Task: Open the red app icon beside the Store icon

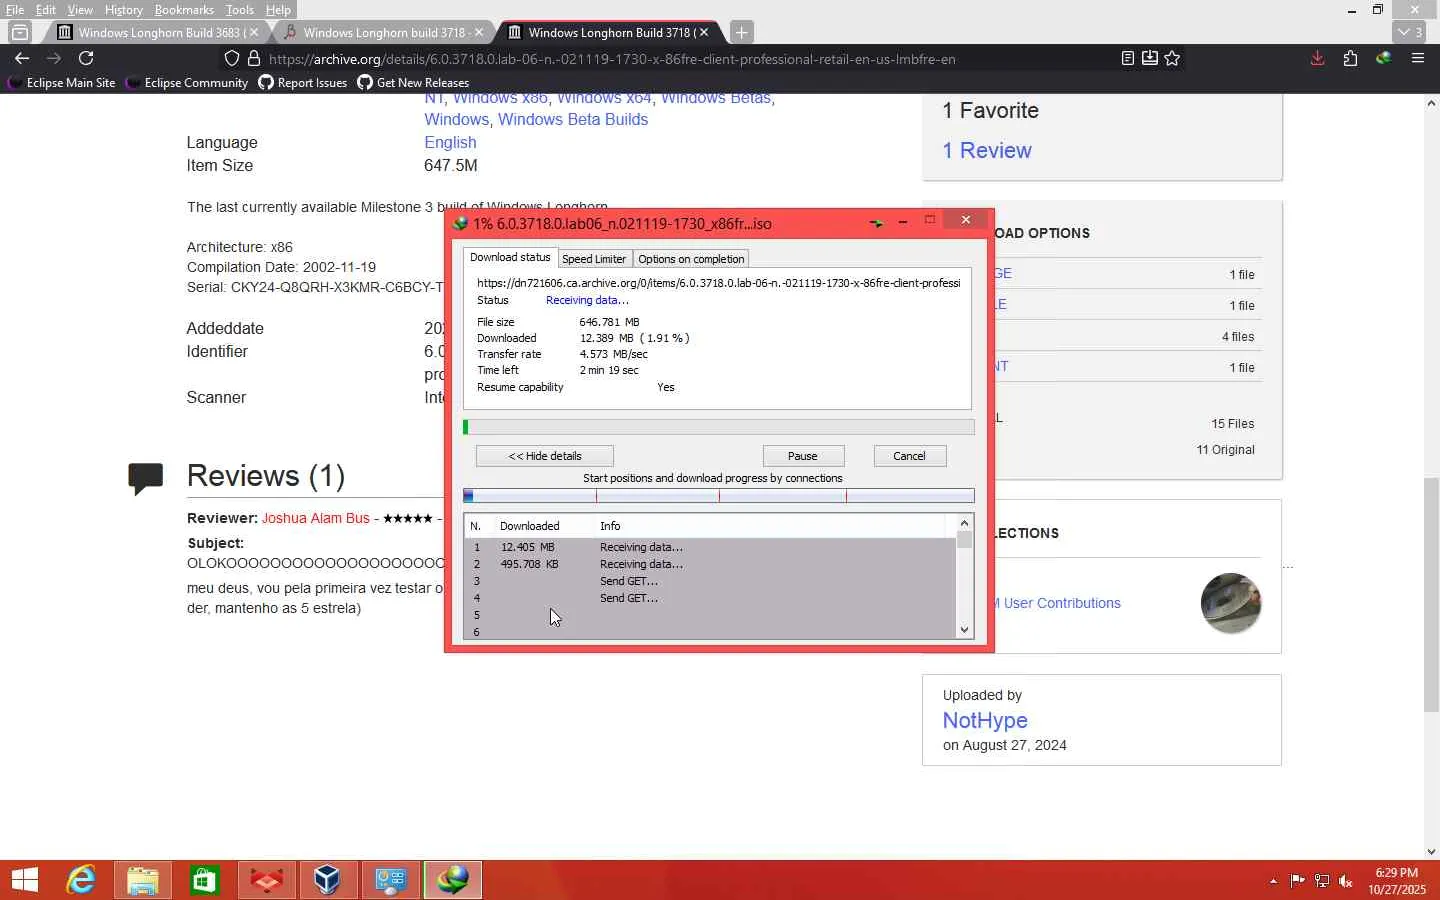Action: point(267,880)
